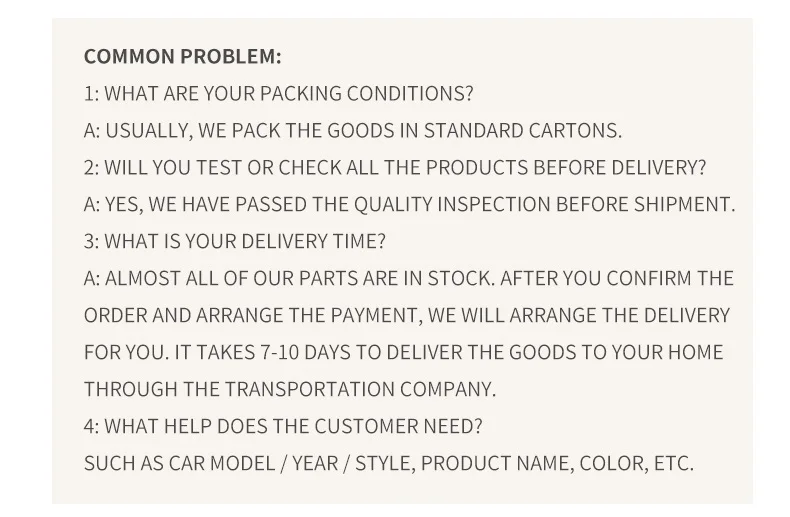Select question 3 about delivery time

(x=234, y=241)
